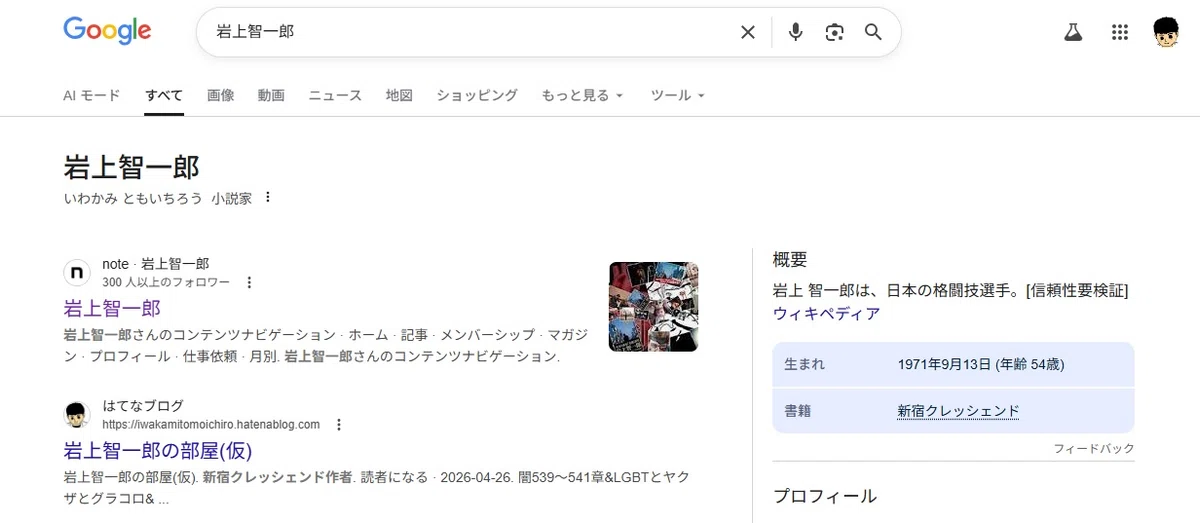Image resolution: width=1200 pixels, height=523 pixels.
Task: Click the 概要 heading
Action: click(x=790, y=260)
